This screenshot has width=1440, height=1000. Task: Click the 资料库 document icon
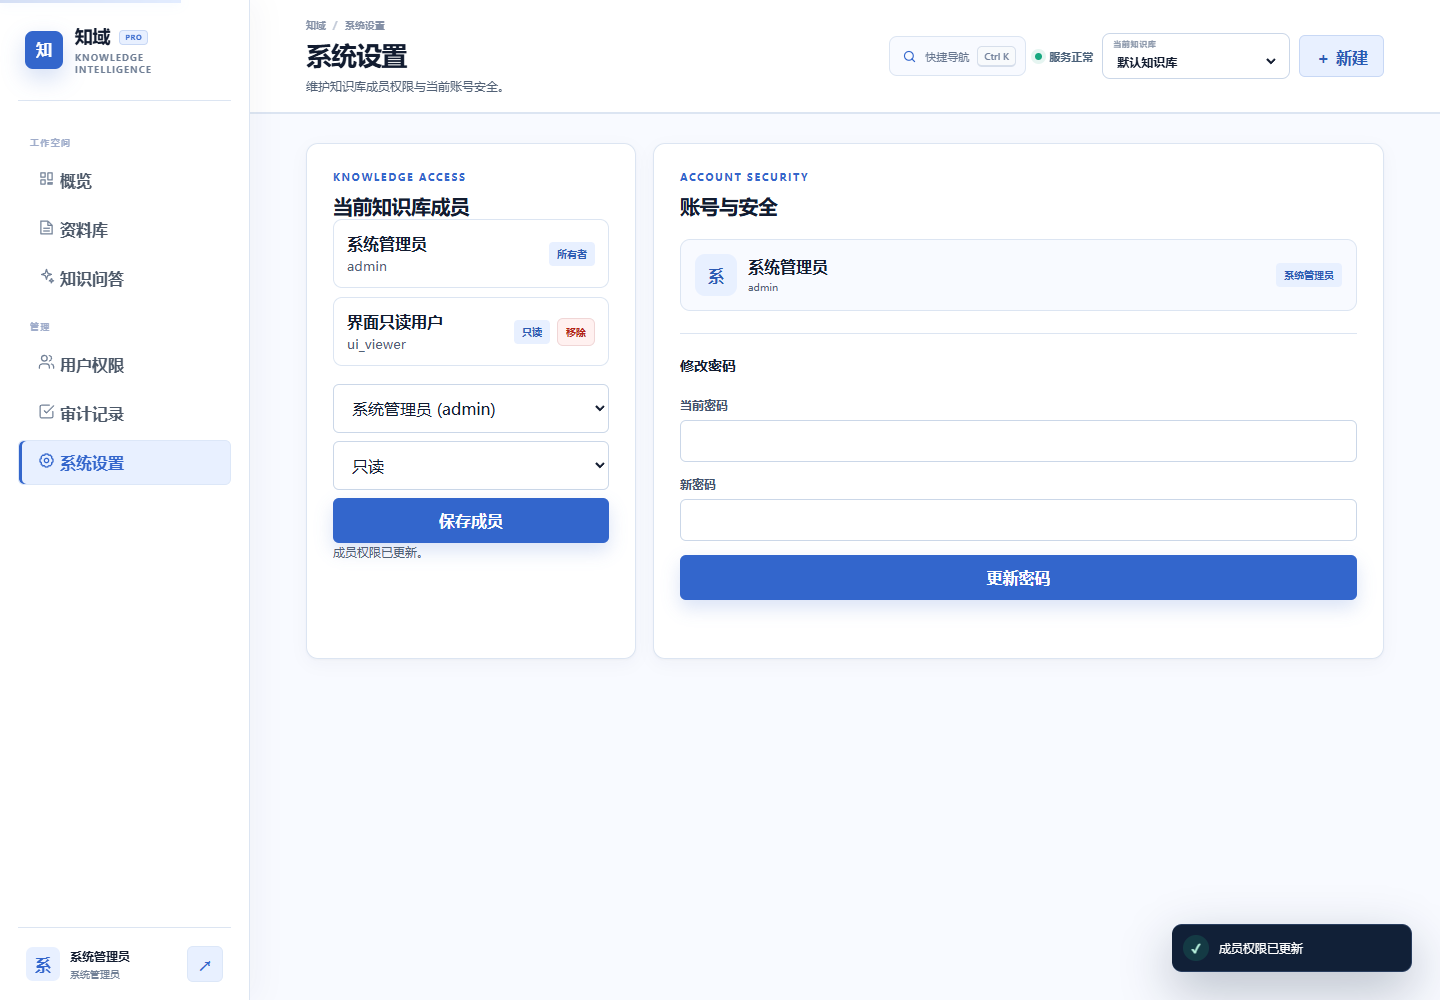[x=46, y=228]
